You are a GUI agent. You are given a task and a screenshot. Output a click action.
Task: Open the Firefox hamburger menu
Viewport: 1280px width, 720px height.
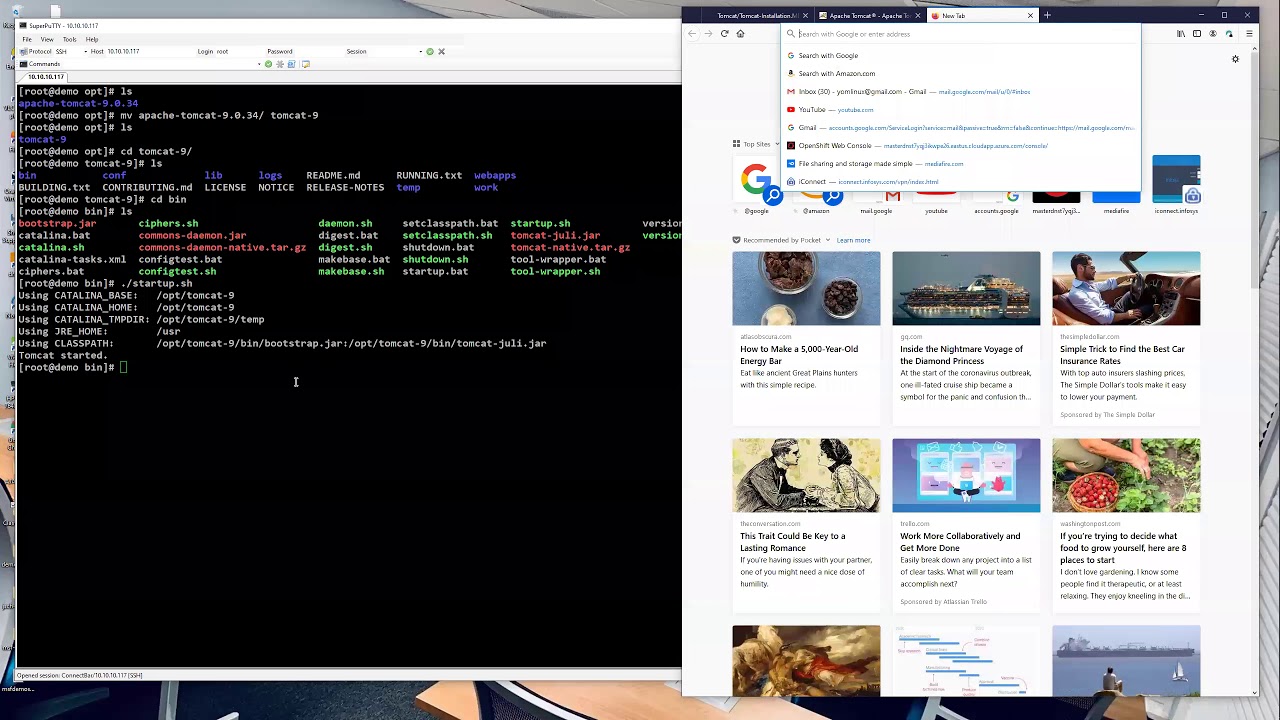1249,34
